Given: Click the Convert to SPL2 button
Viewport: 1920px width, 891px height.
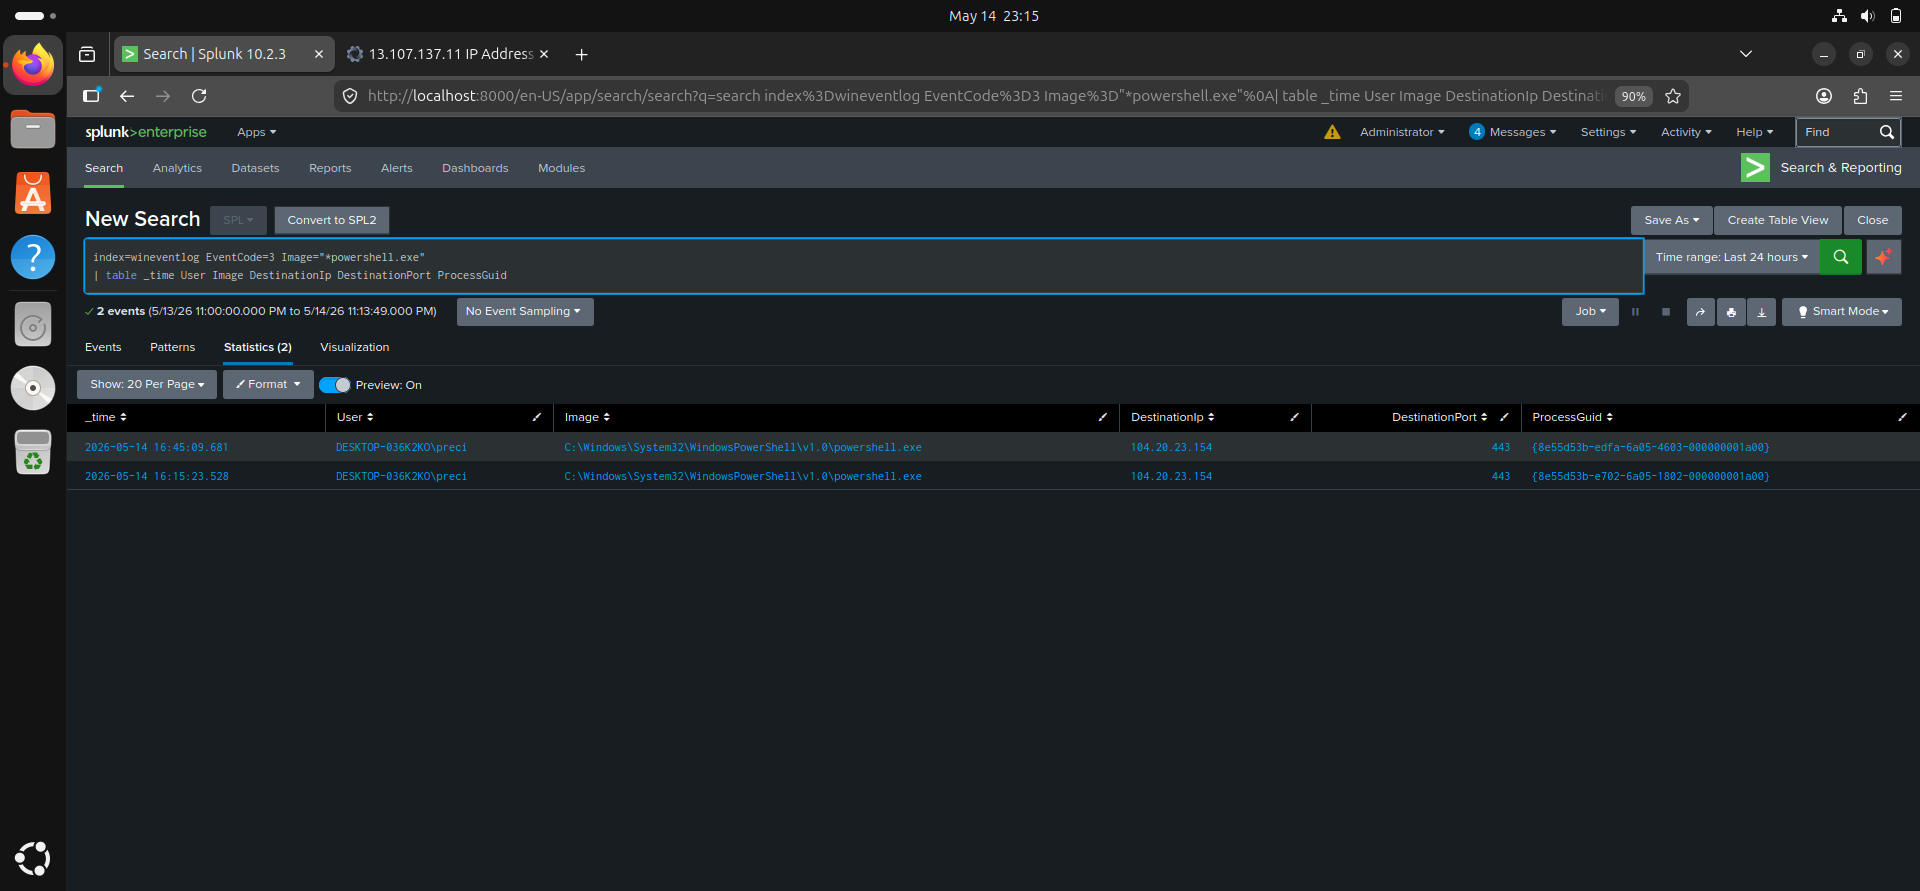Looking at the screenshot, I should click(x=332, y=220).
